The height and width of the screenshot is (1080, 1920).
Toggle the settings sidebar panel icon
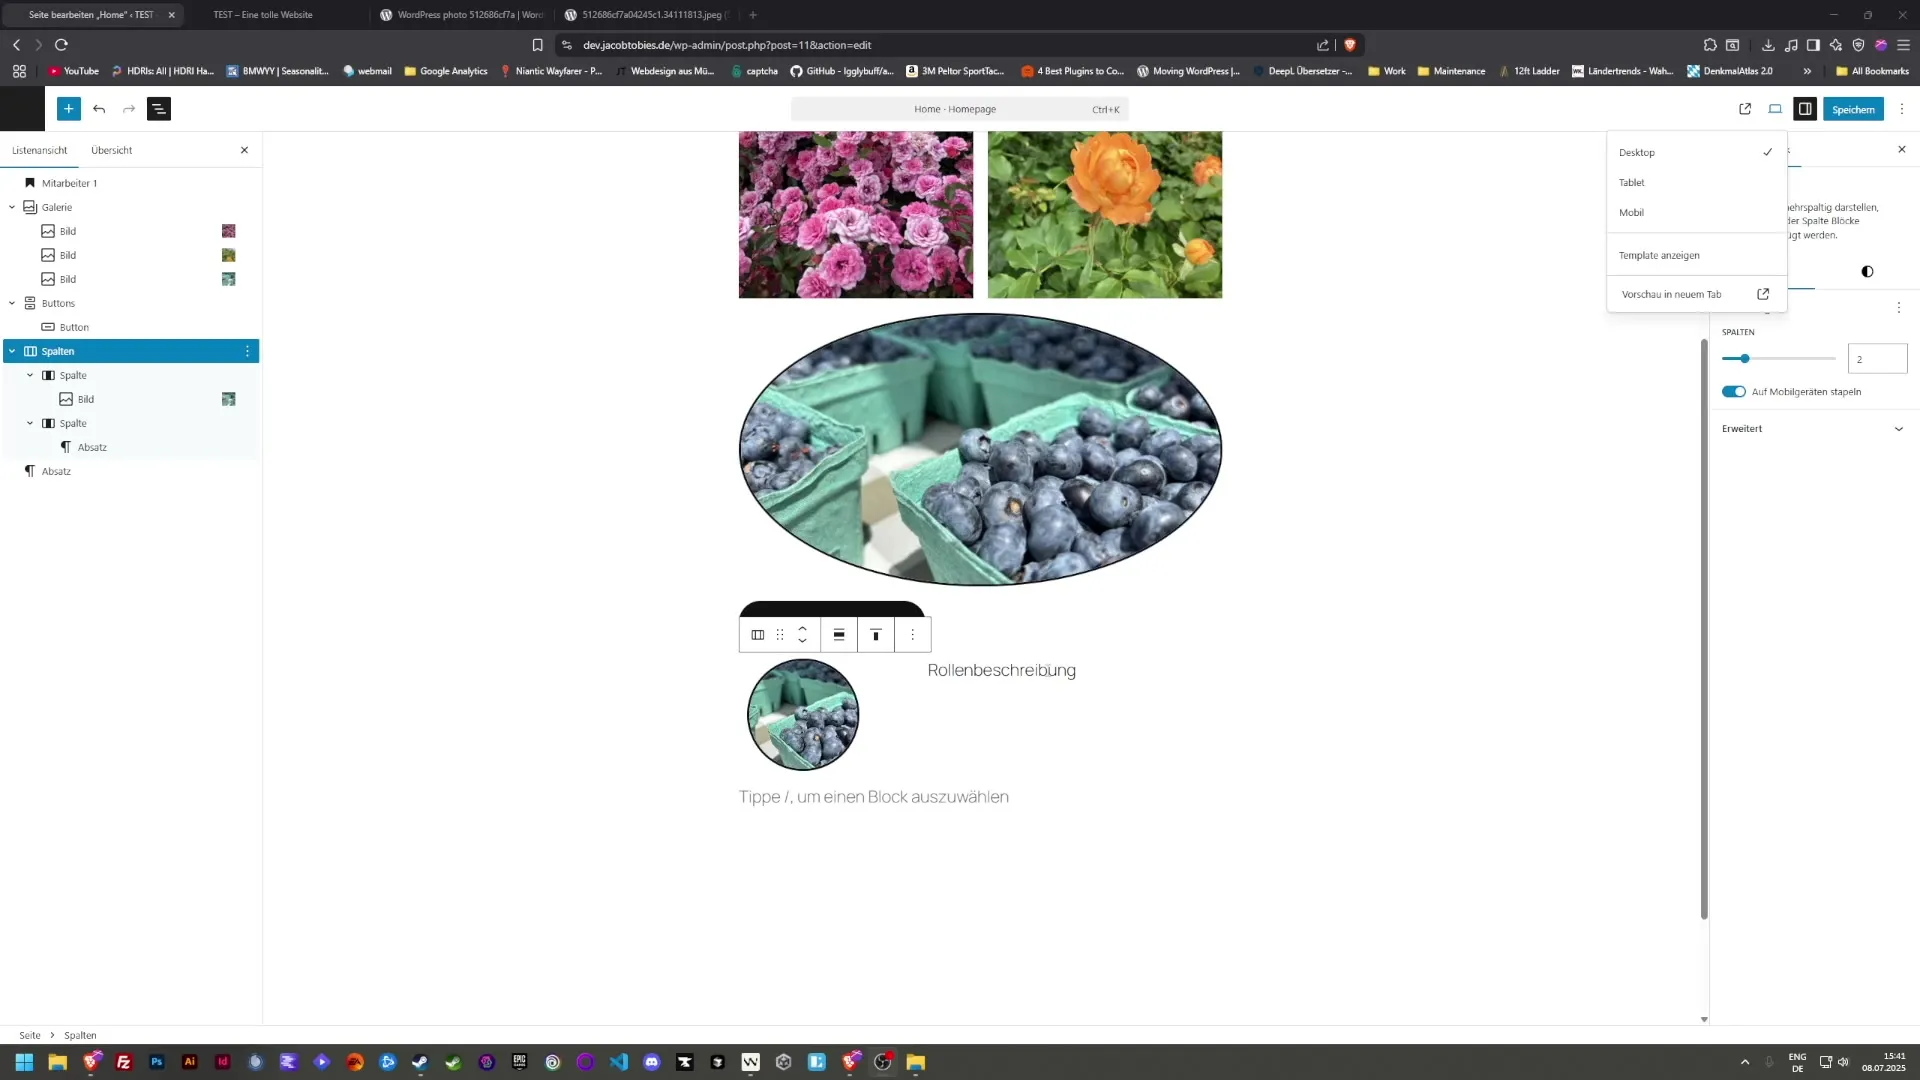pyautogui.click(x=1805, y=109)
